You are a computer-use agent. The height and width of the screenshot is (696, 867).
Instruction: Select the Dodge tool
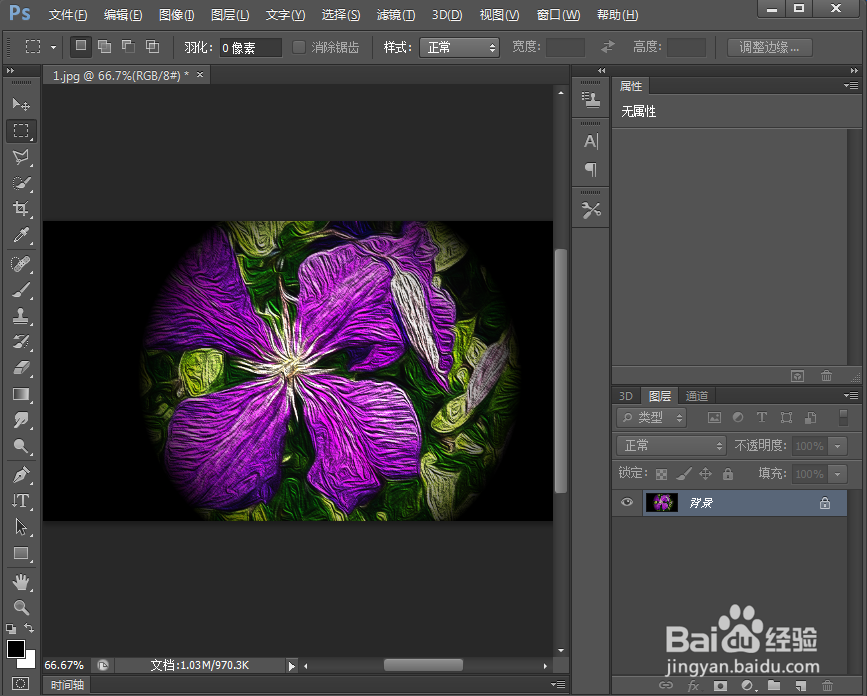(21, 446)
